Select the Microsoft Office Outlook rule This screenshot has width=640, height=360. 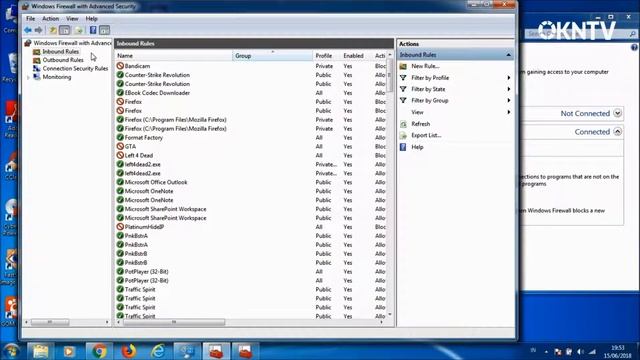pyautogui.click(x=251, y=182)
